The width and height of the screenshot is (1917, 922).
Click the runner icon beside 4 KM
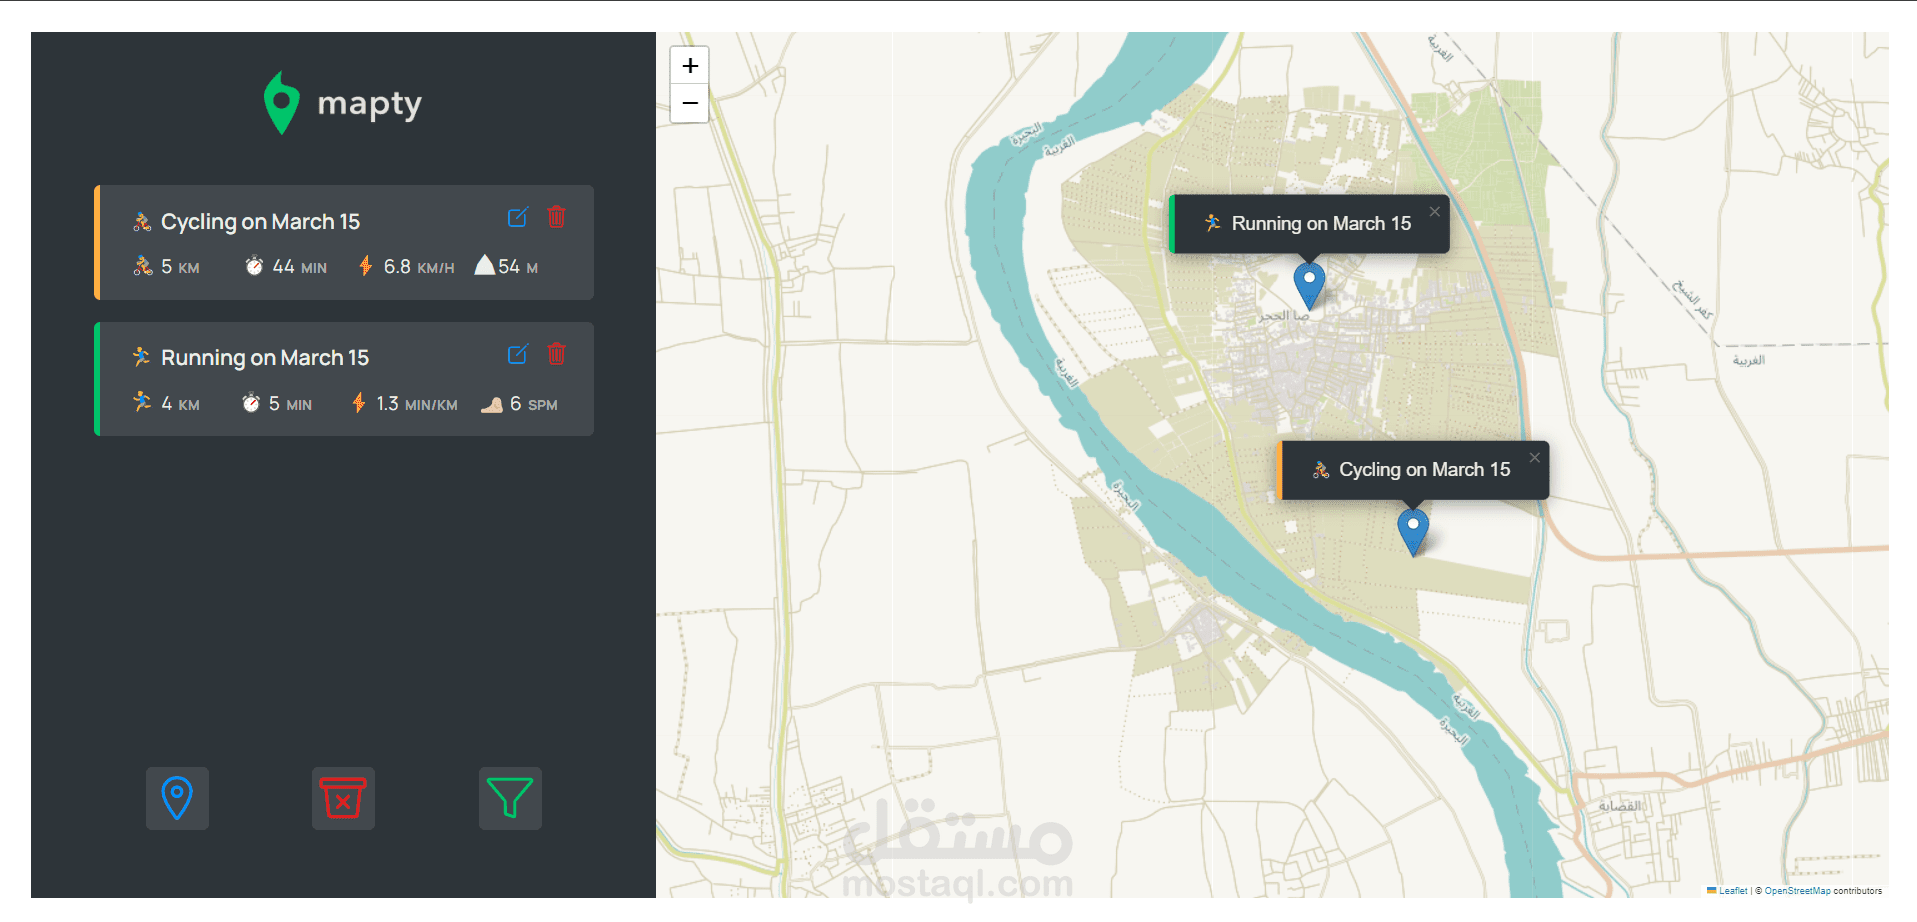142,402
